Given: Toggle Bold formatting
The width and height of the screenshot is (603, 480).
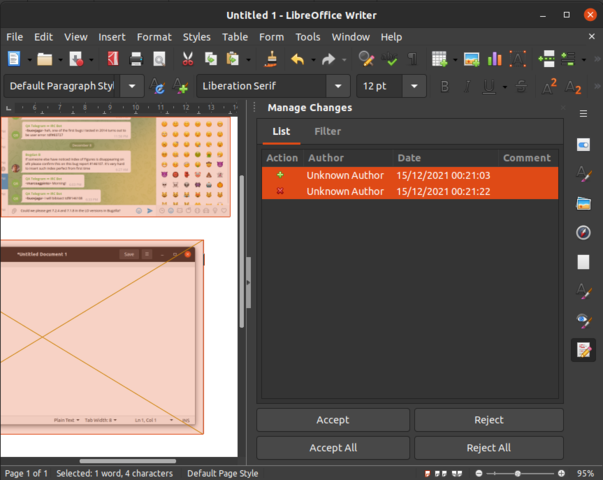Looking at the screenshot, I should pos(445,87).
